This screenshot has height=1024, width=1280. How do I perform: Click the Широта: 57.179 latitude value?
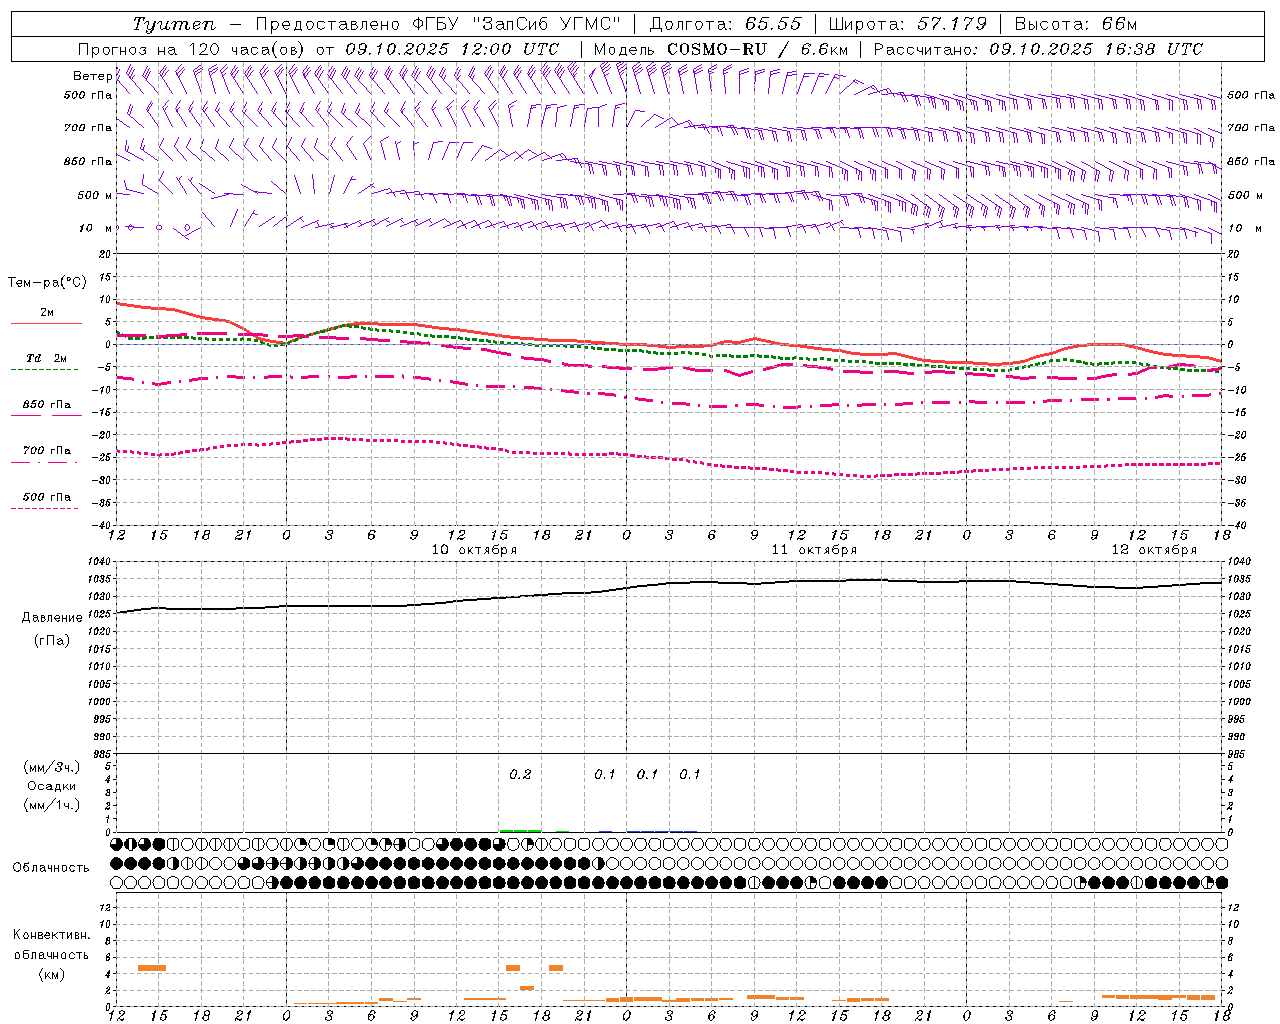[x=908, y=24]
